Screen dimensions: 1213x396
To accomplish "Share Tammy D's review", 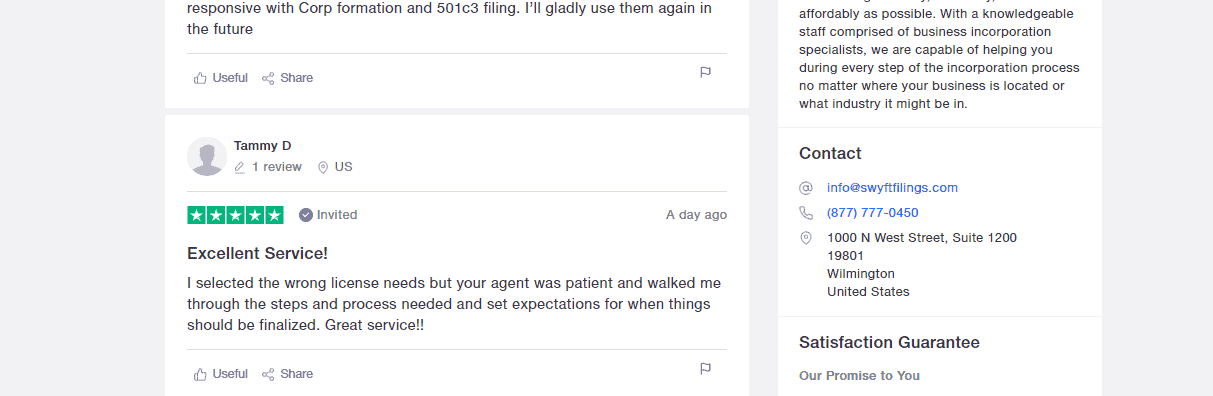I will pyautogui.click(x=287, y=374).
